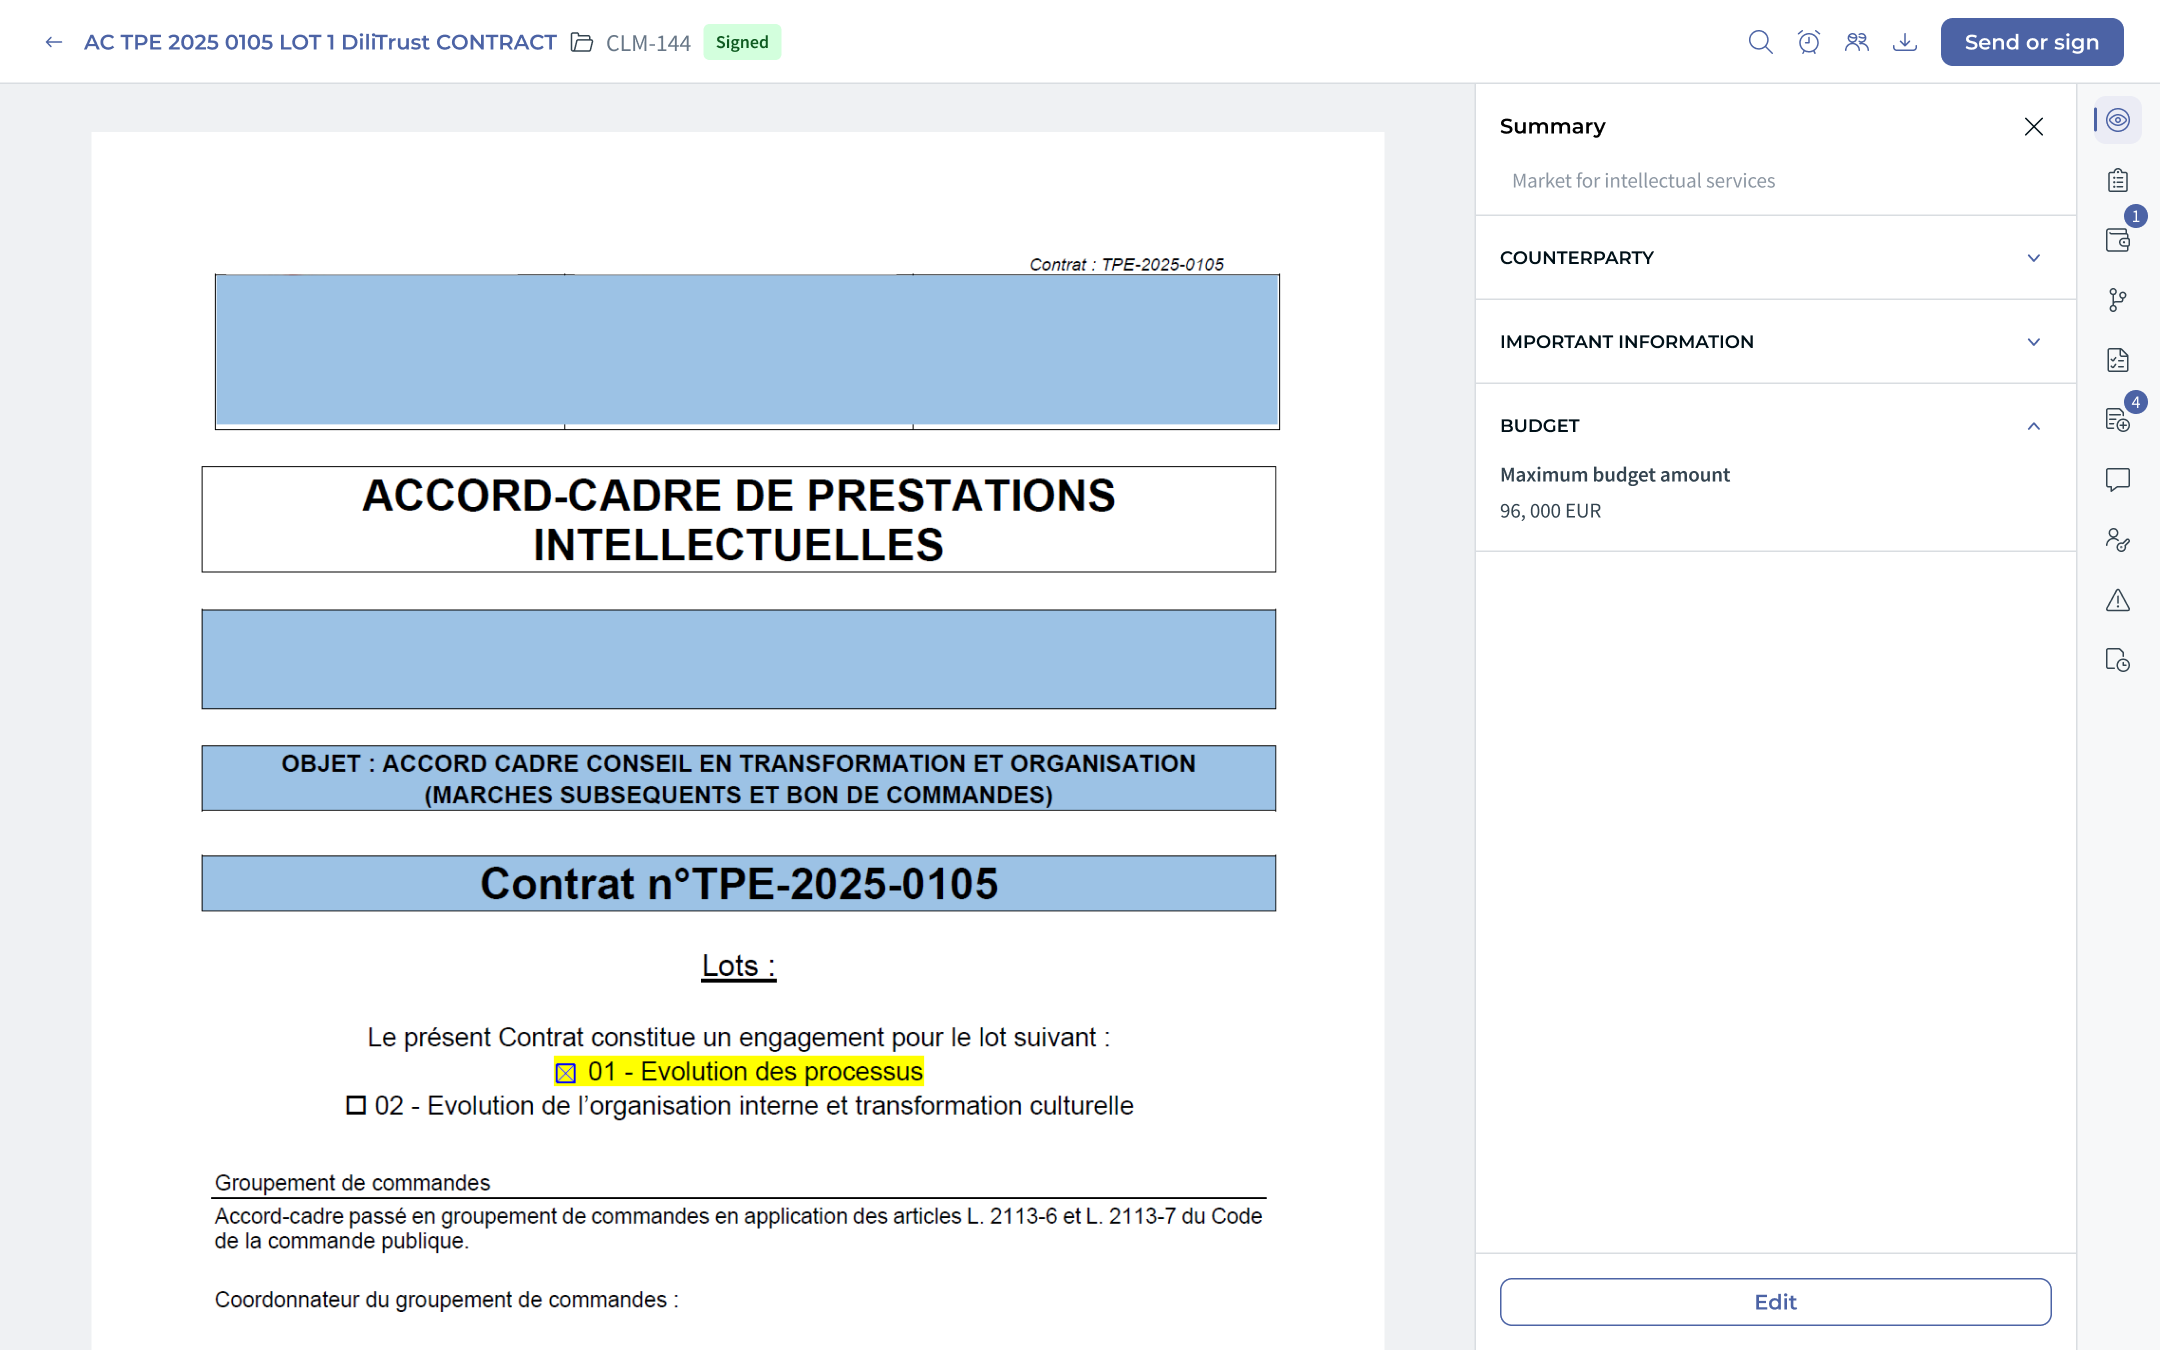Open the folder icon beside CLM-144
This screenshot has height=1350, width=2160.
pyautogui.click(x=582, y=42)
